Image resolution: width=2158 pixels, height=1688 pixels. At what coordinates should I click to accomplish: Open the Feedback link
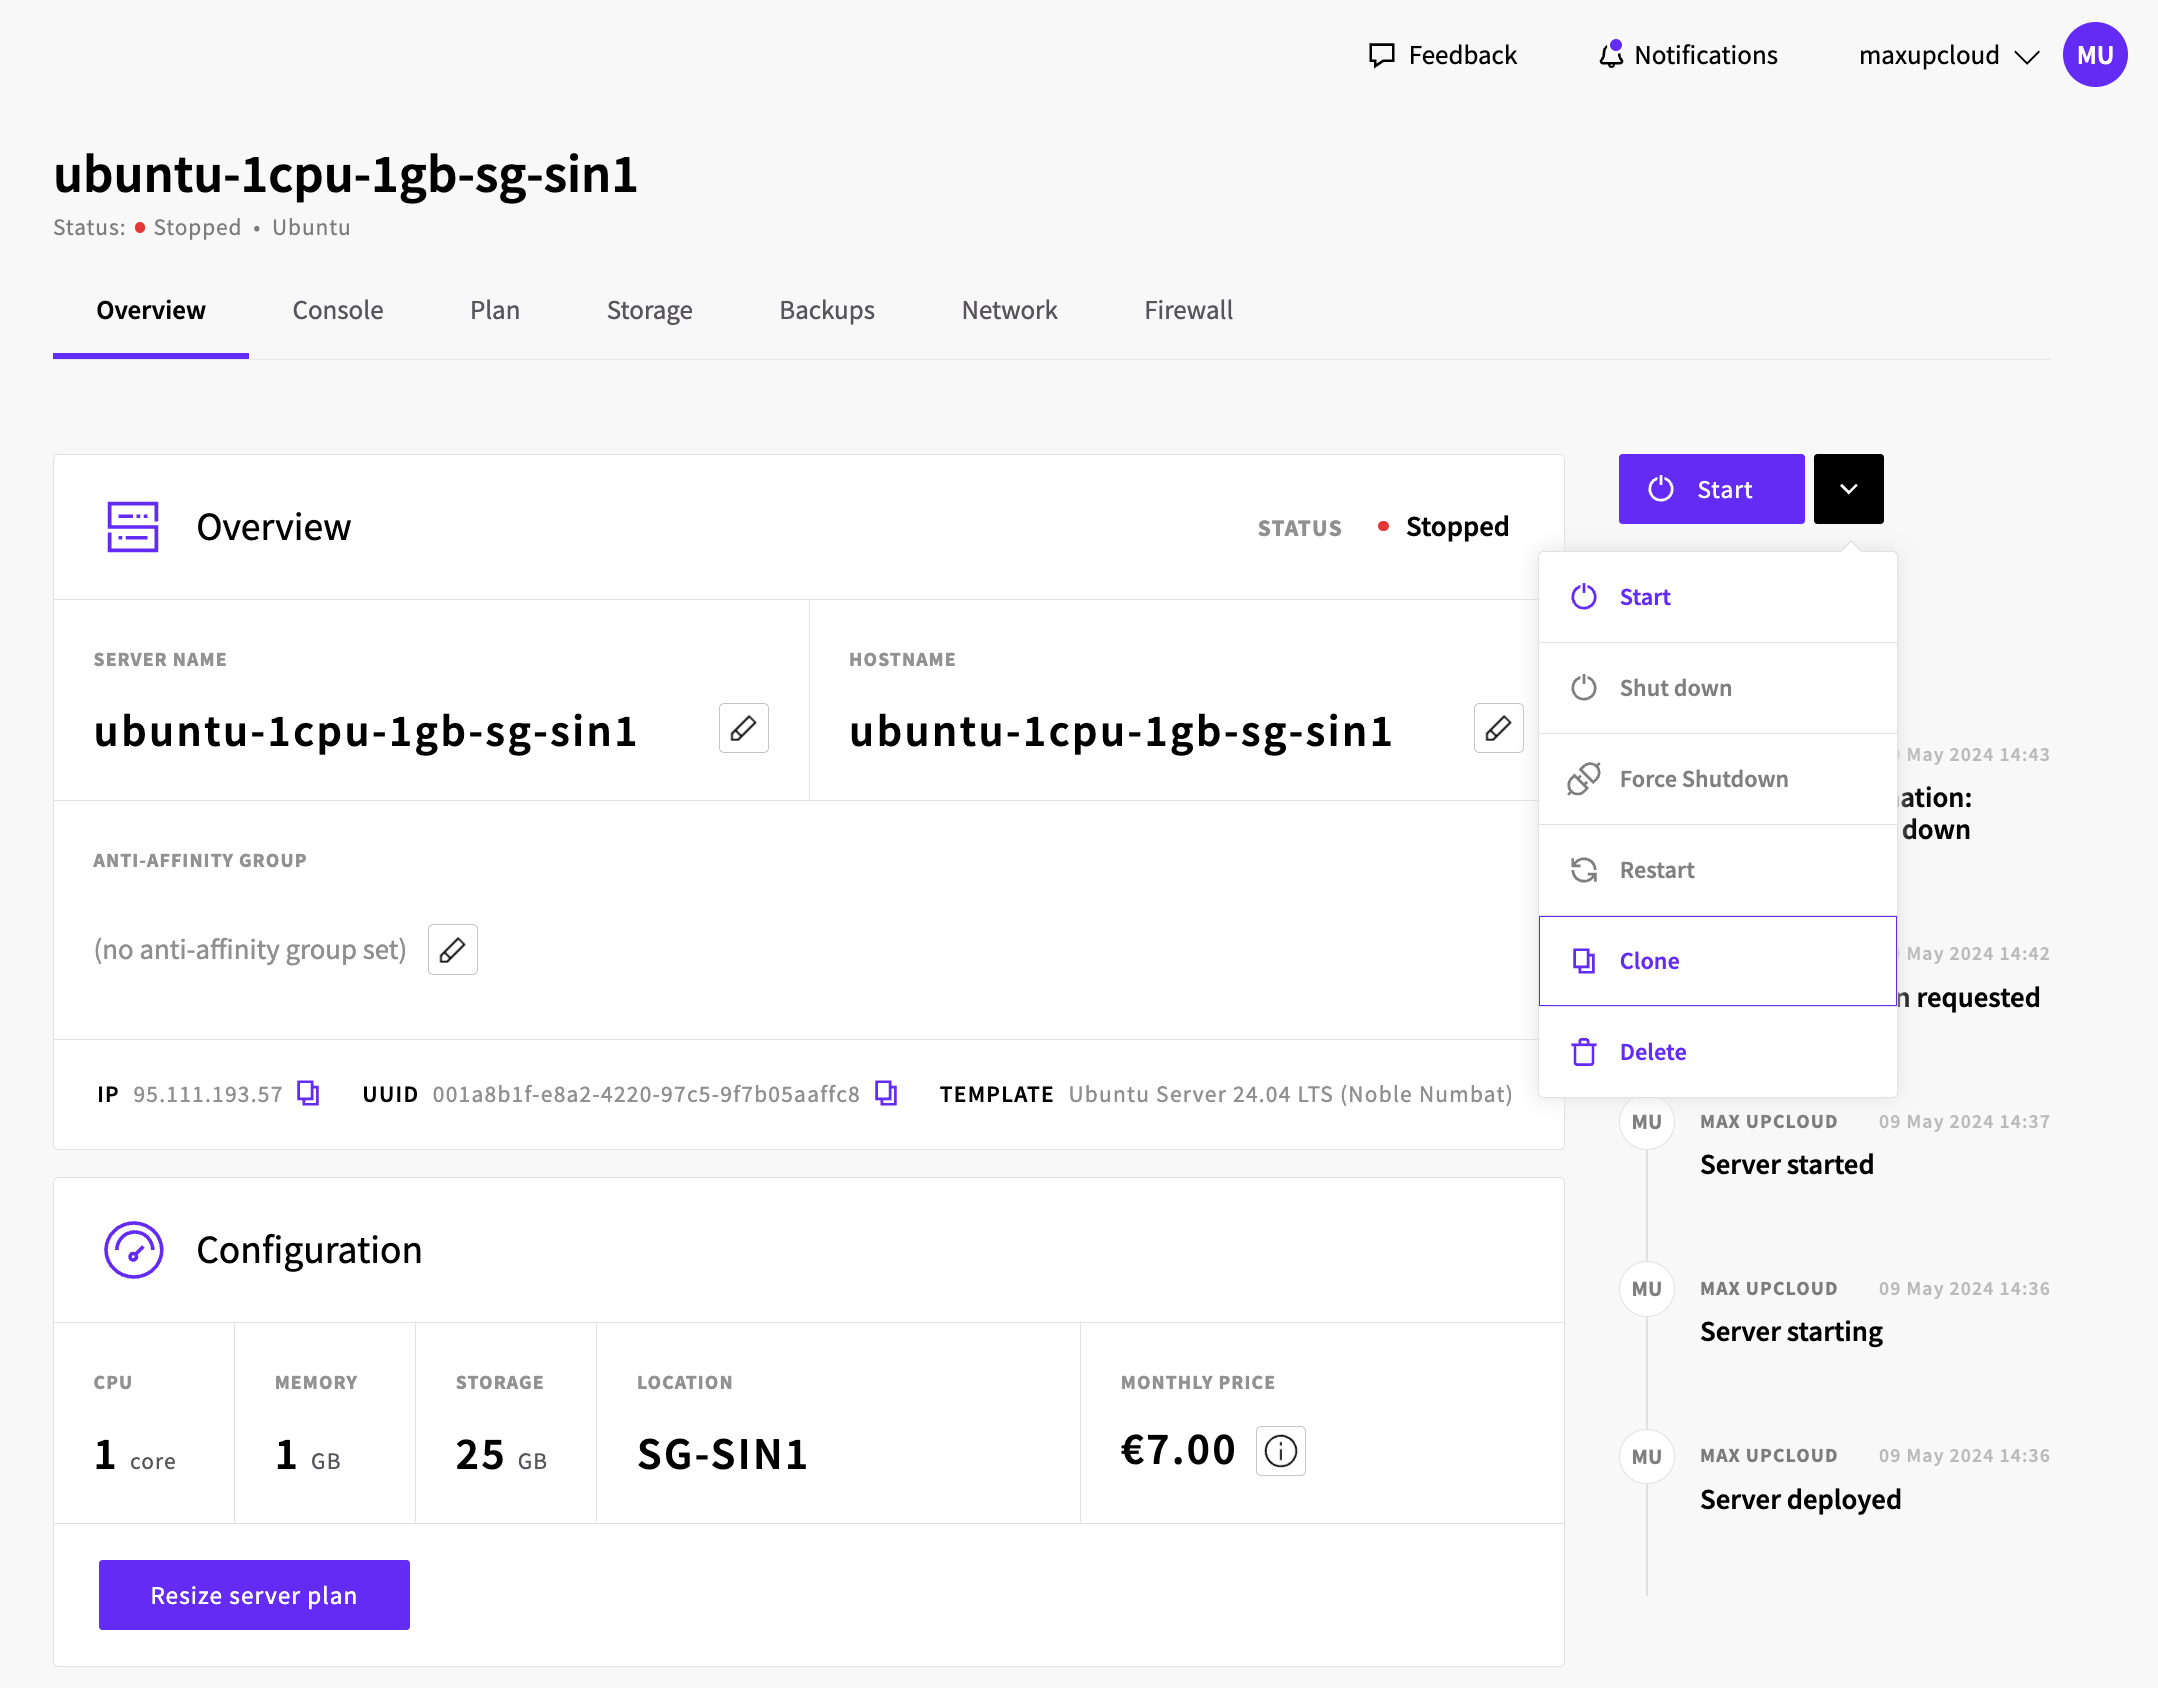click(1442, 55)
